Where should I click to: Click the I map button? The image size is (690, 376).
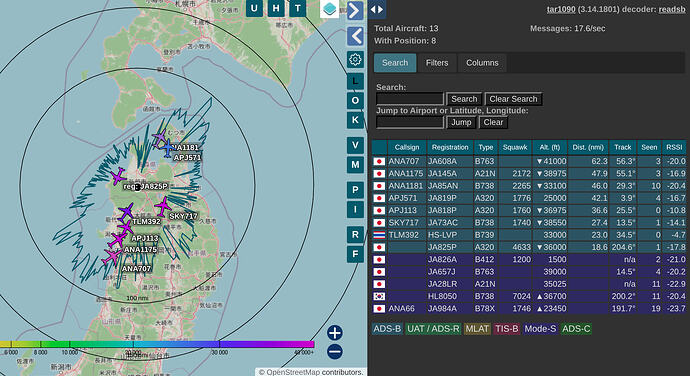355,210
